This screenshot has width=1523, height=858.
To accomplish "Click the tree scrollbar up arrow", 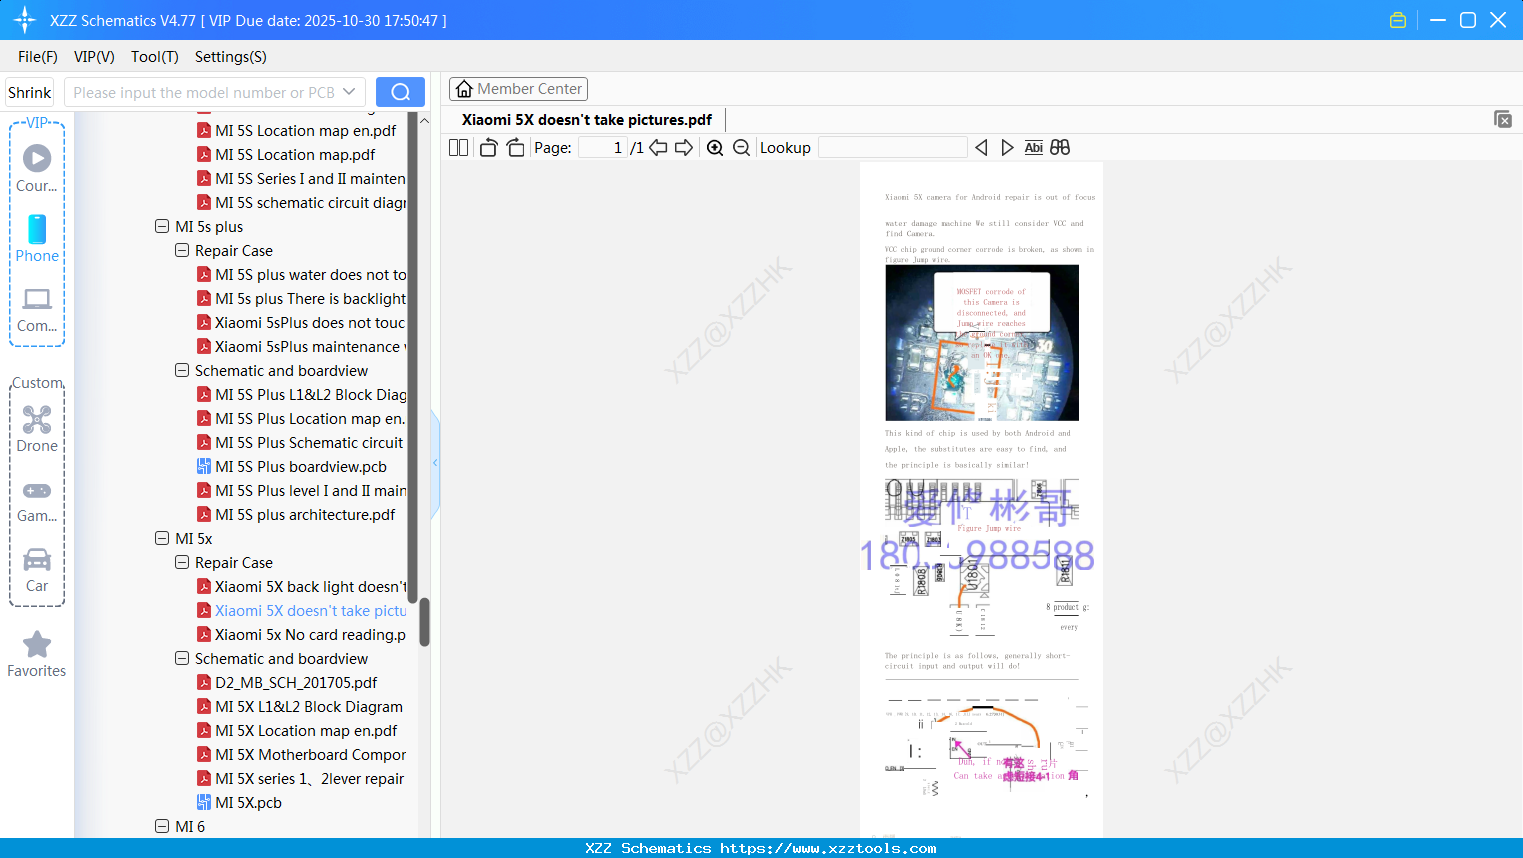I will tap(424, 120).
